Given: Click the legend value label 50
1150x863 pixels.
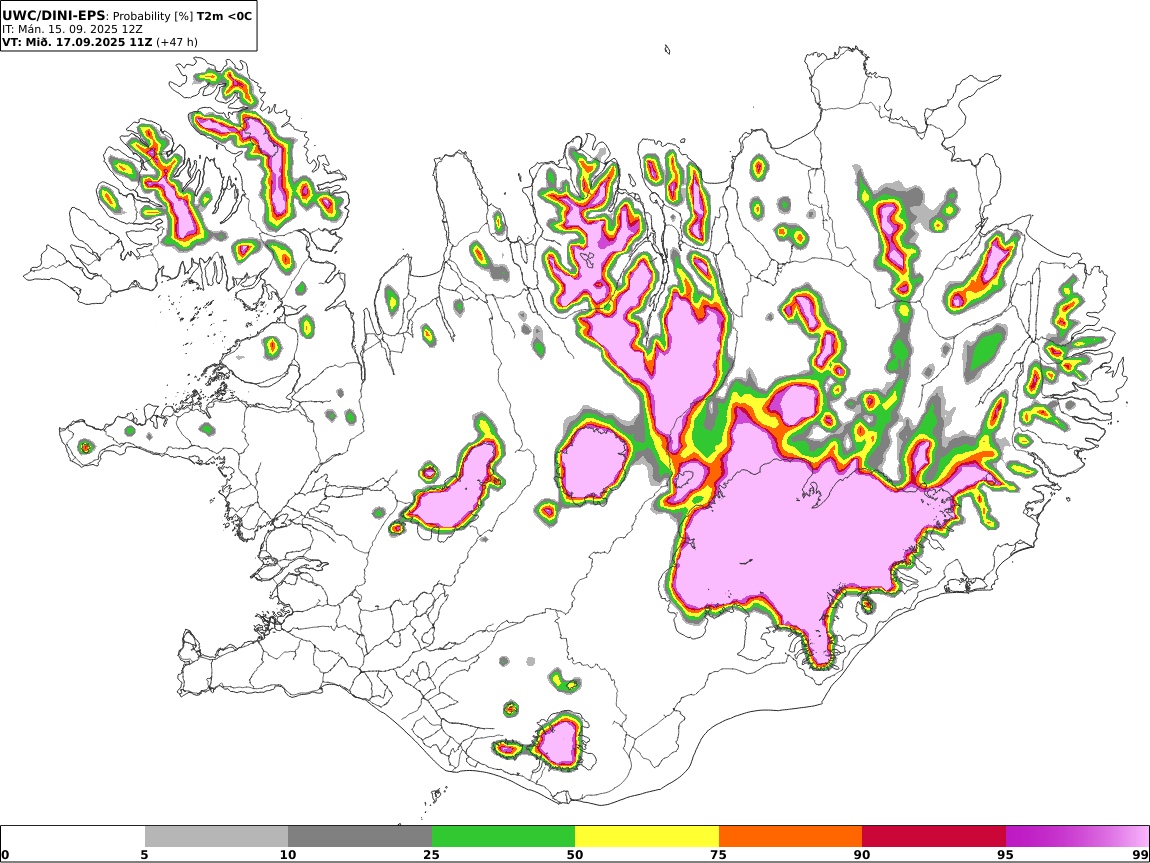Looking at the screenshot, I should [575, 855].
